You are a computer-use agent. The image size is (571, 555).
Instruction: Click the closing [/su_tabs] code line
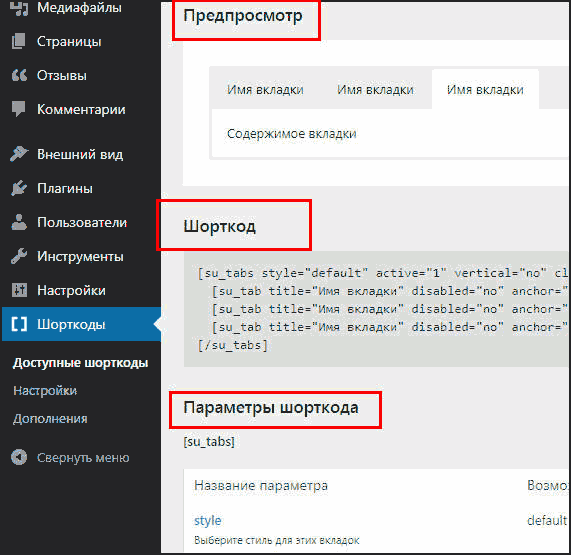[232, 345]
